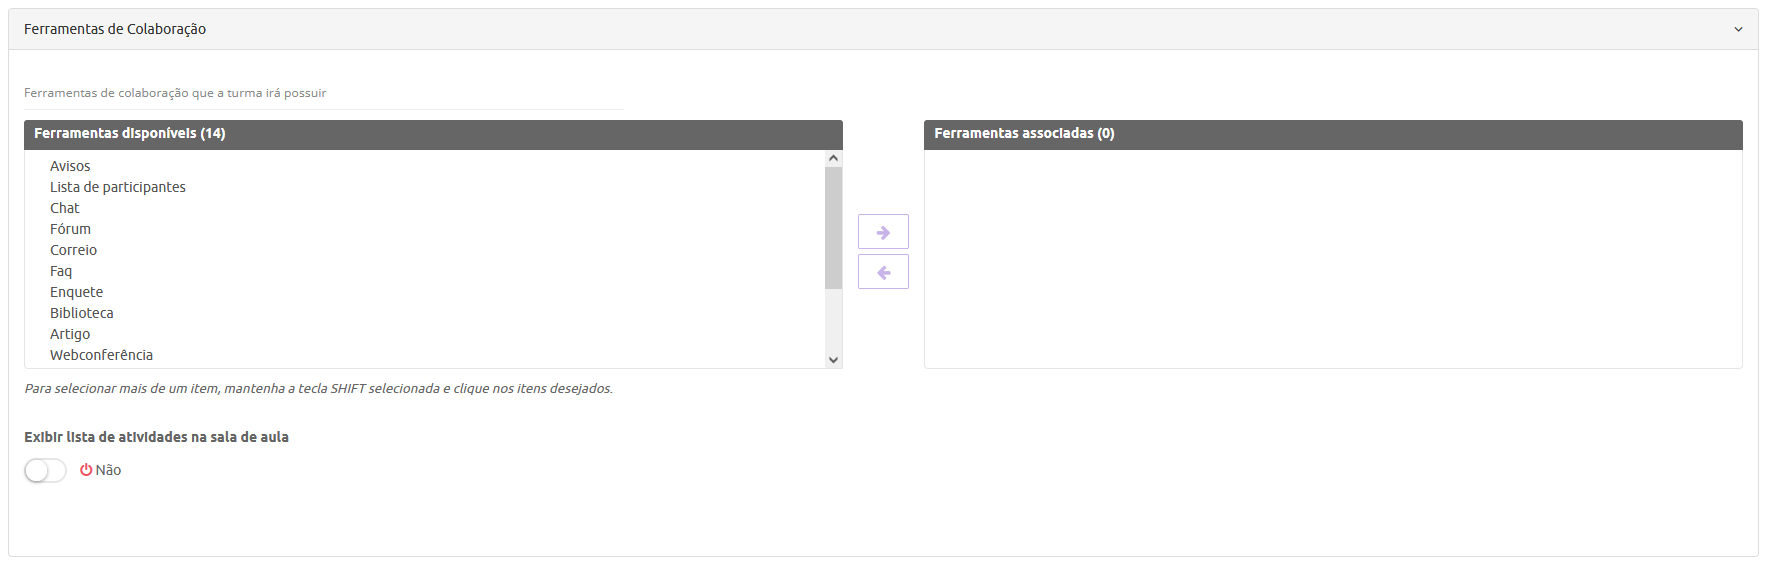Click the left arrow to remove tools
Viewport: 1766px width, 567px height.
(883, 272)
